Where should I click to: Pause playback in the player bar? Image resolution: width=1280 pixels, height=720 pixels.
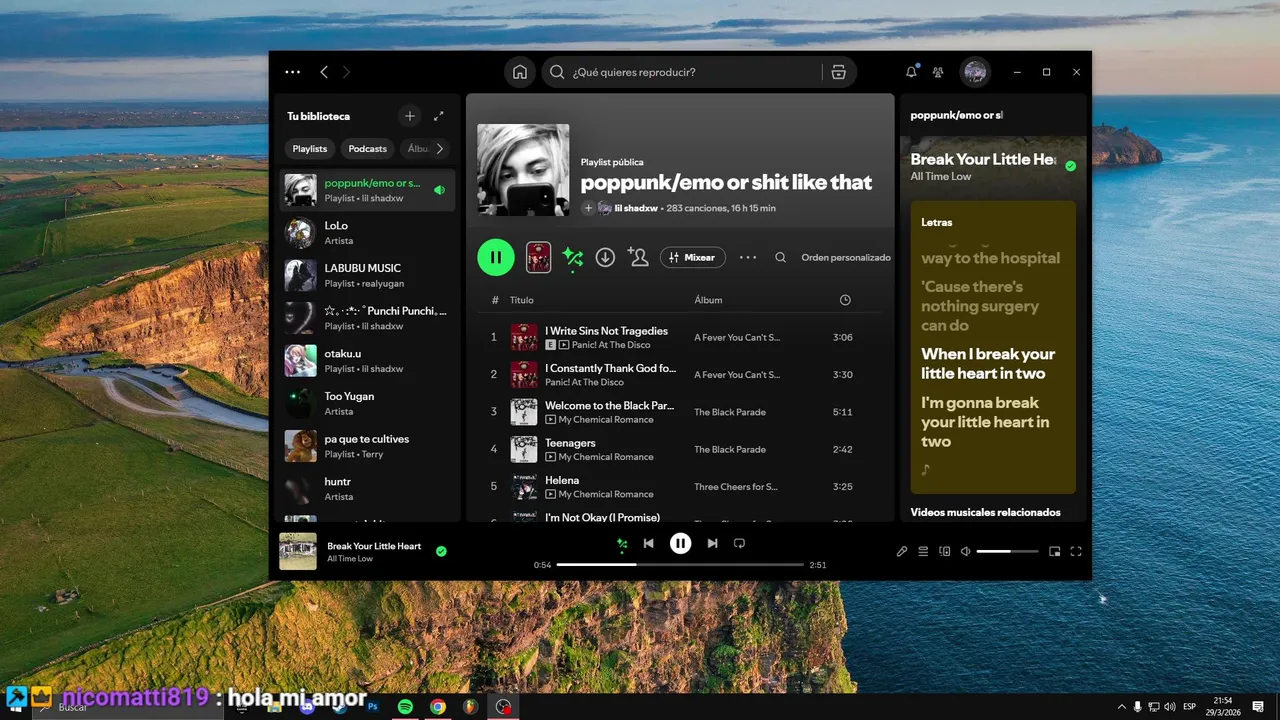pyautogui.click(x=680, y=543)
